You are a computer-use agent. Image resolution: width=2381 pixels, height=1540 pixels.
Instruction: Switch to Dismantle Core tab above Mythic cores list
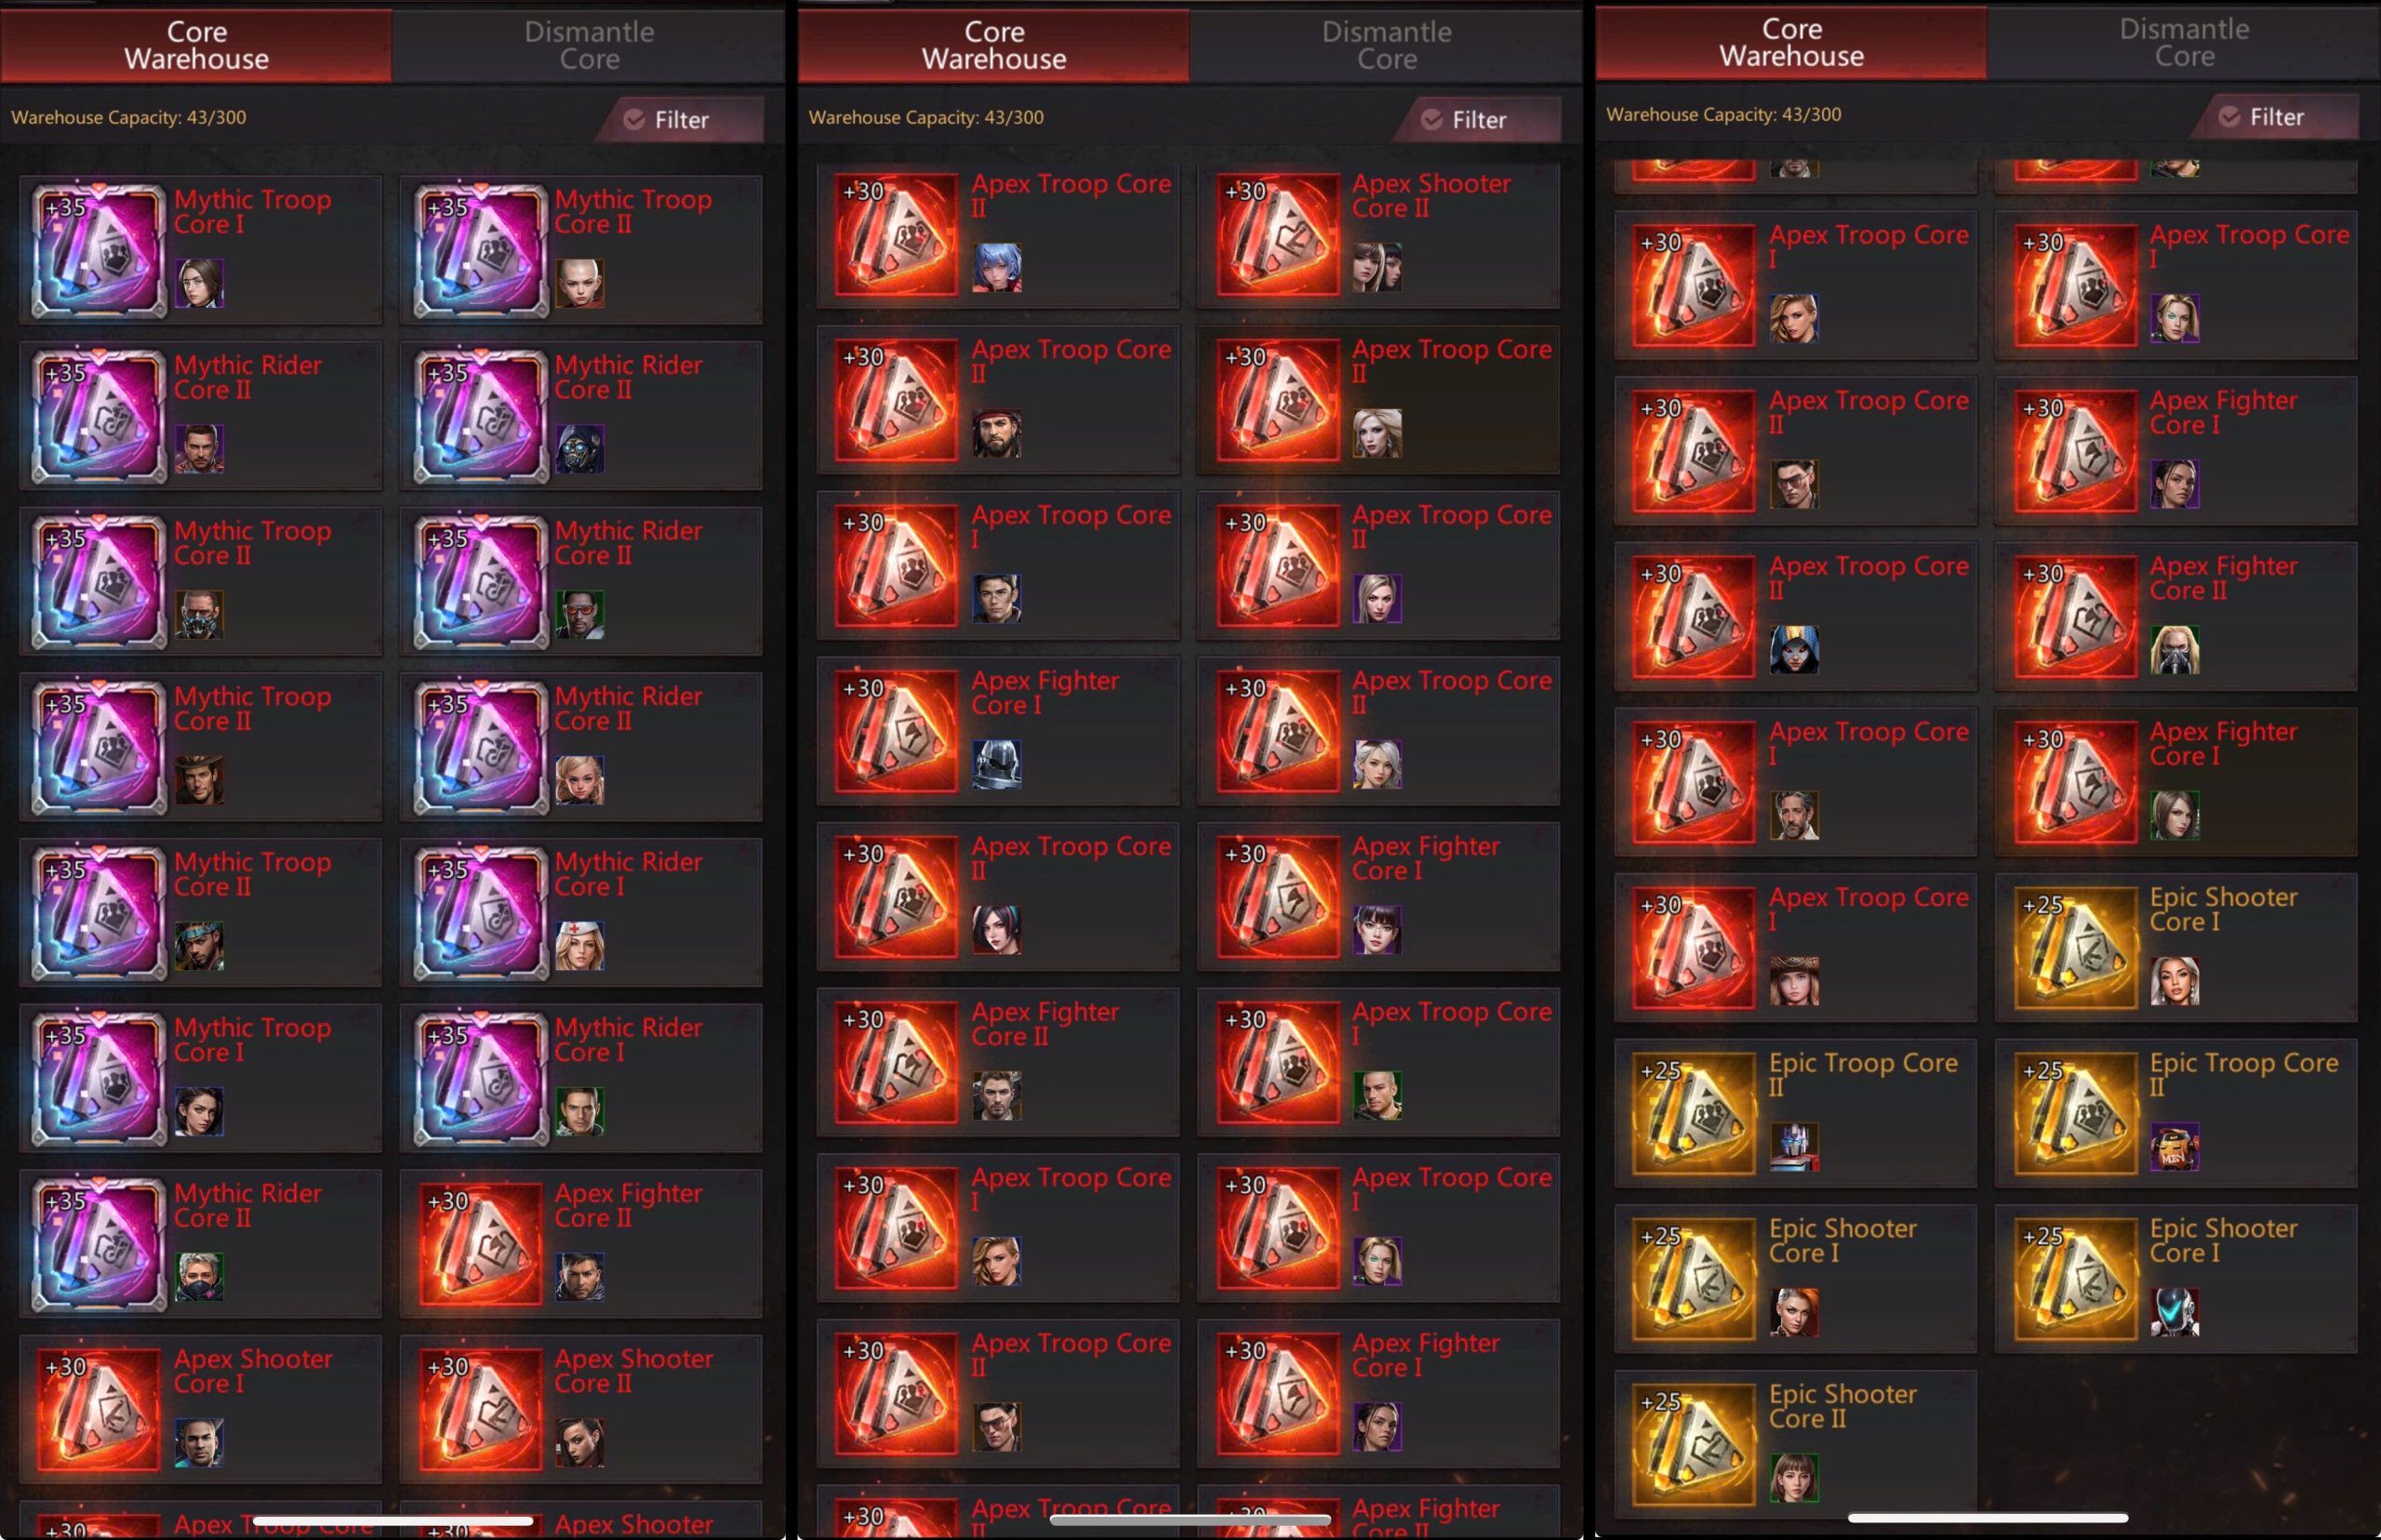pos(589,45)
